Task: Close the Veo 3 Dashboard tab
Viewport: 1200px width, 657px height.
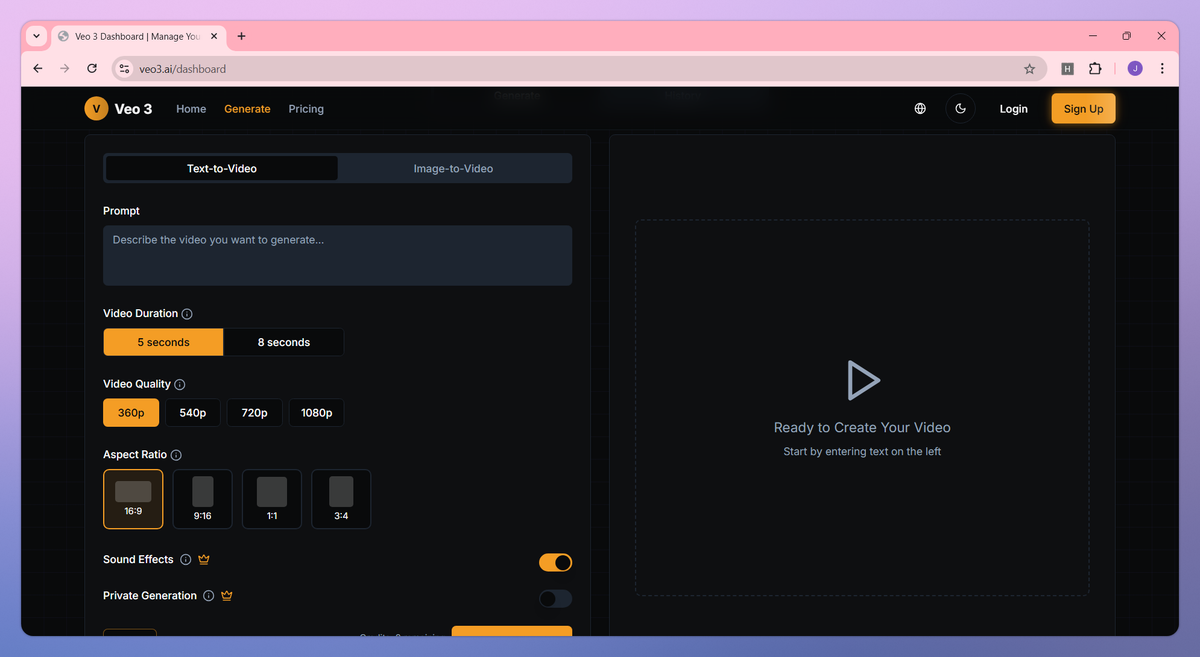Action: tap(213, 36)
